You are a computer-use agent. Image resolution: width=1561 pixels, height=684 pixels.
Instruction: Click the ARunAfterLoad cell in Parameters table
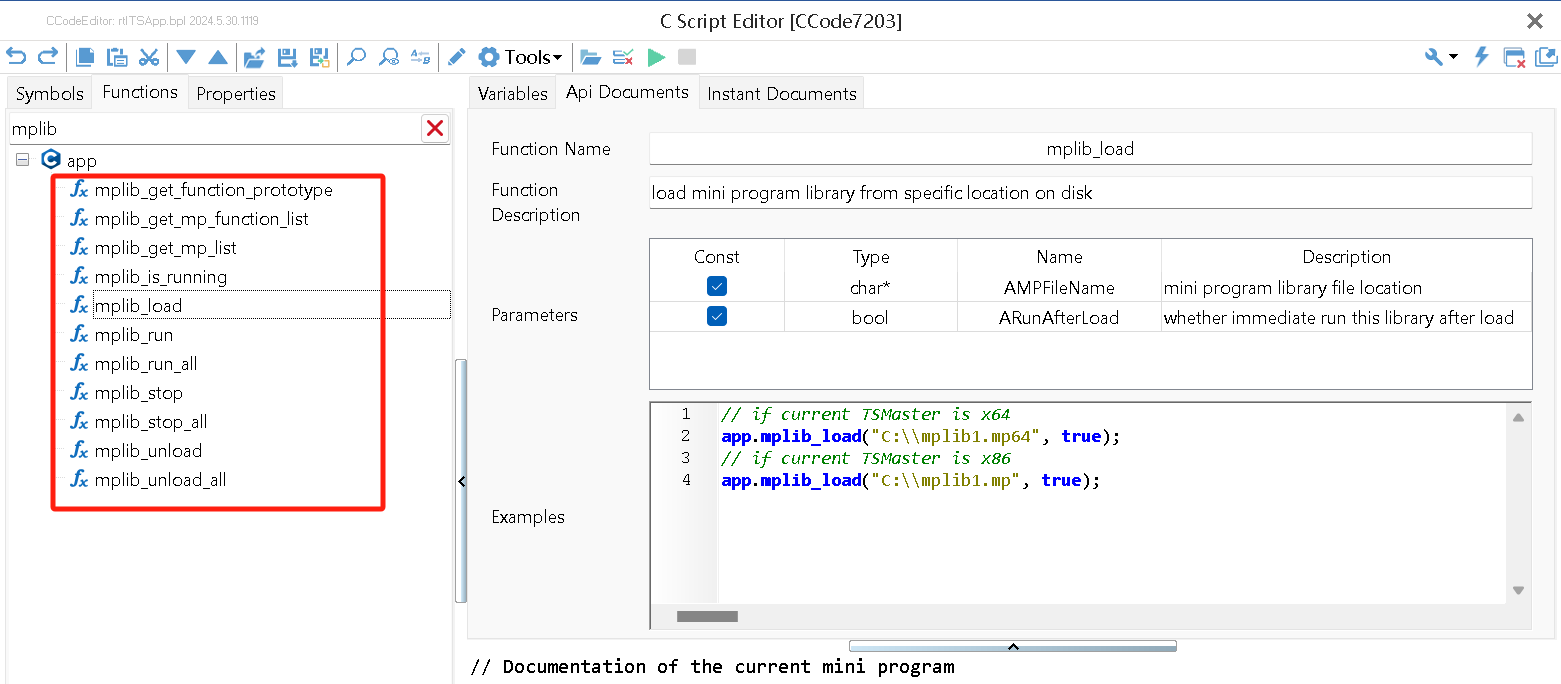[1059, 317]
